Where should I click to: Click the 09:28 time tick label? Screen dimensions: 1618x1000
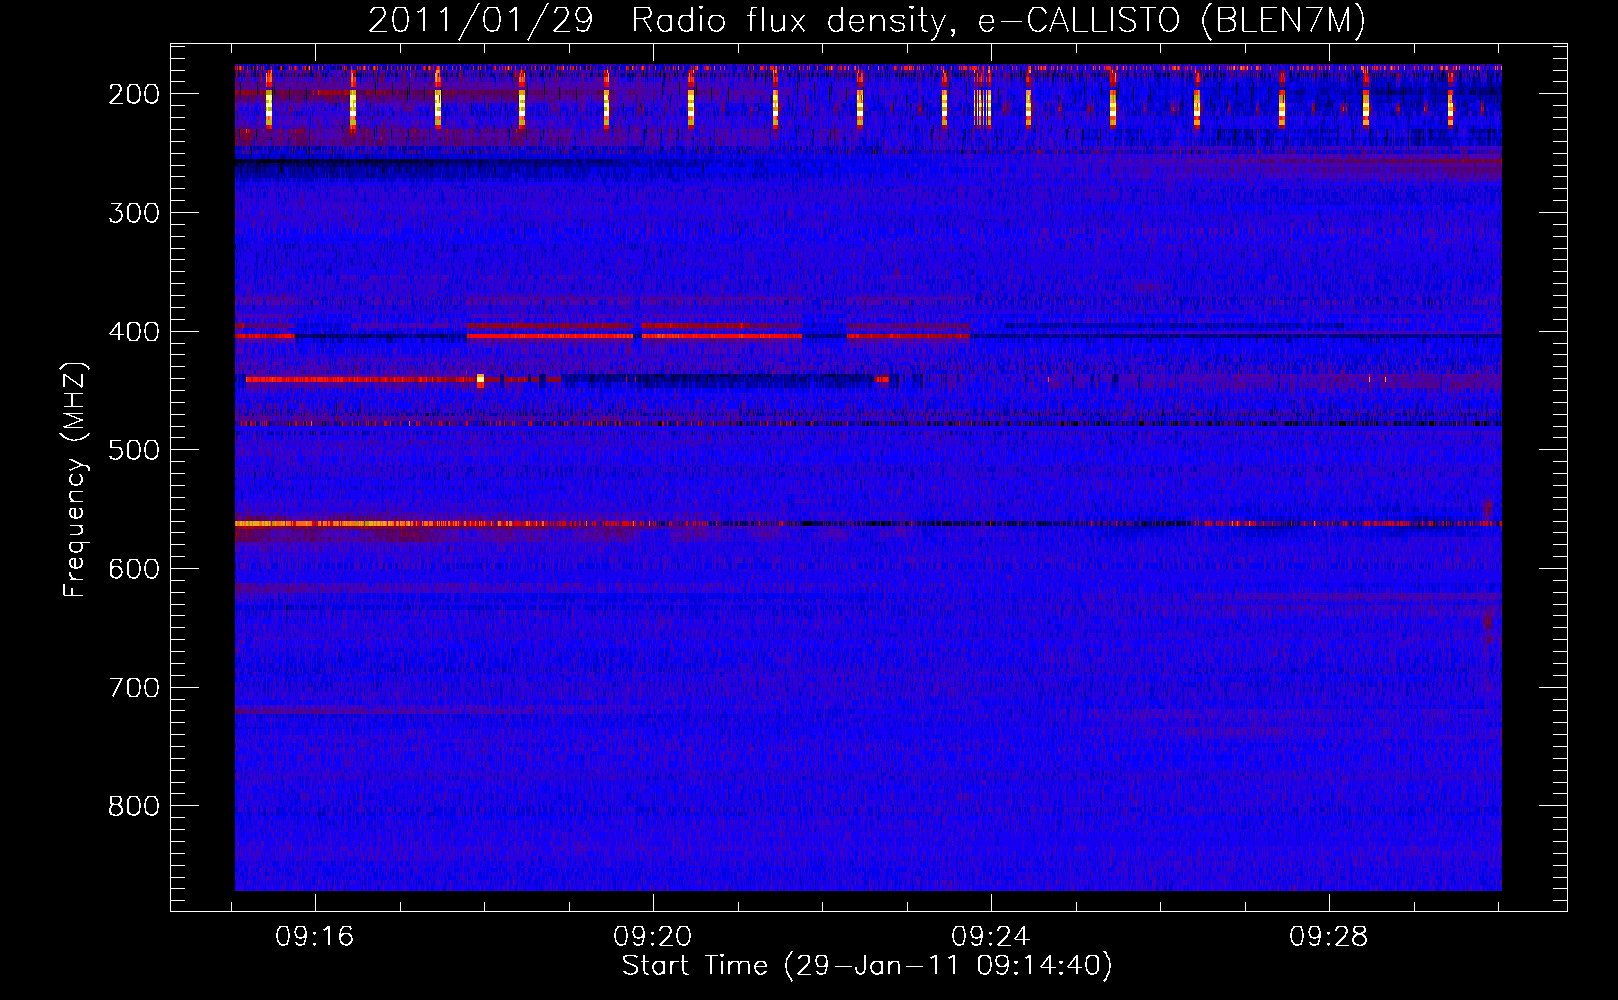click(1329, 937)
